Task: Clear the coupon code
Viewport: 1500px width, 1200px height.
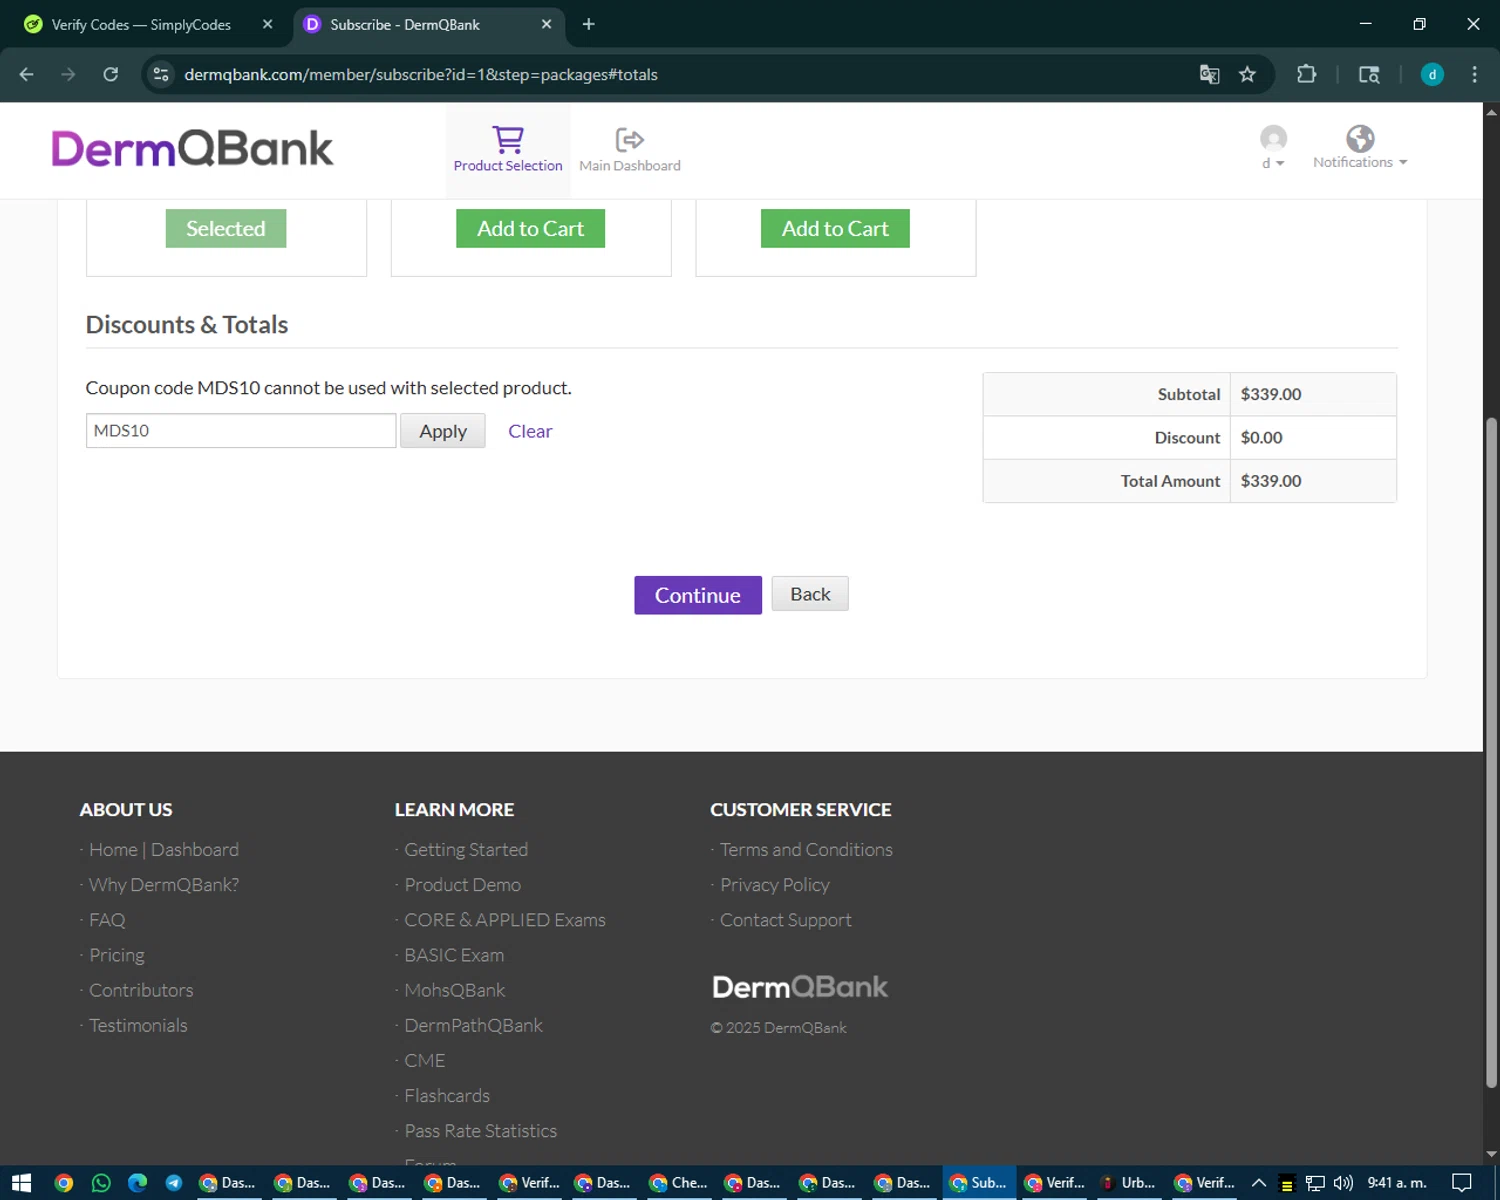Action: coord(530,431)
